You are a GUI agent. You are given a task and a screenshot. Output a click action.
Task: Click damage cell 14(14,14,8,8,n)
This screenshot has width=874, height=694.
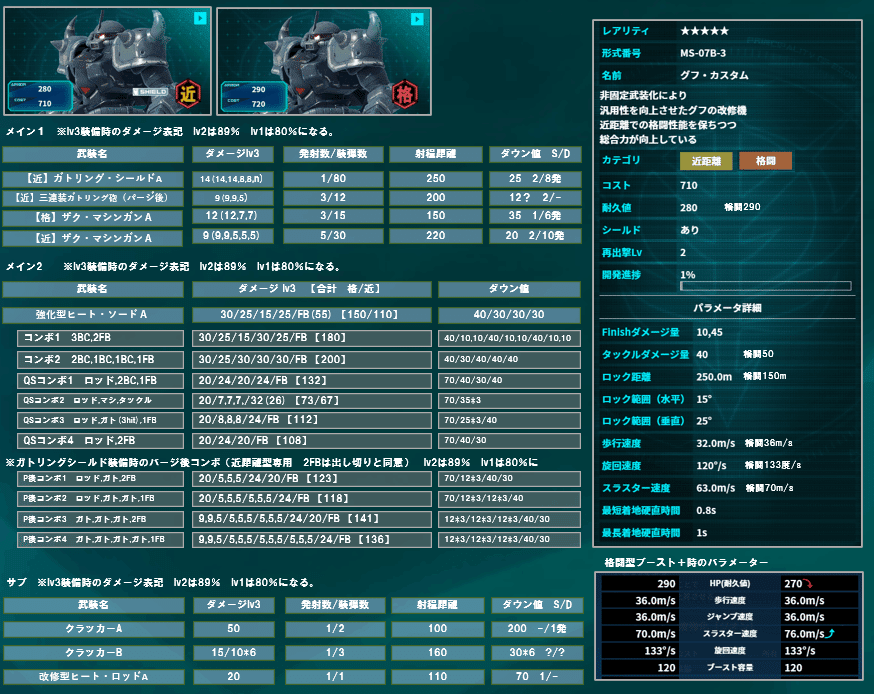tap(232, 179)
